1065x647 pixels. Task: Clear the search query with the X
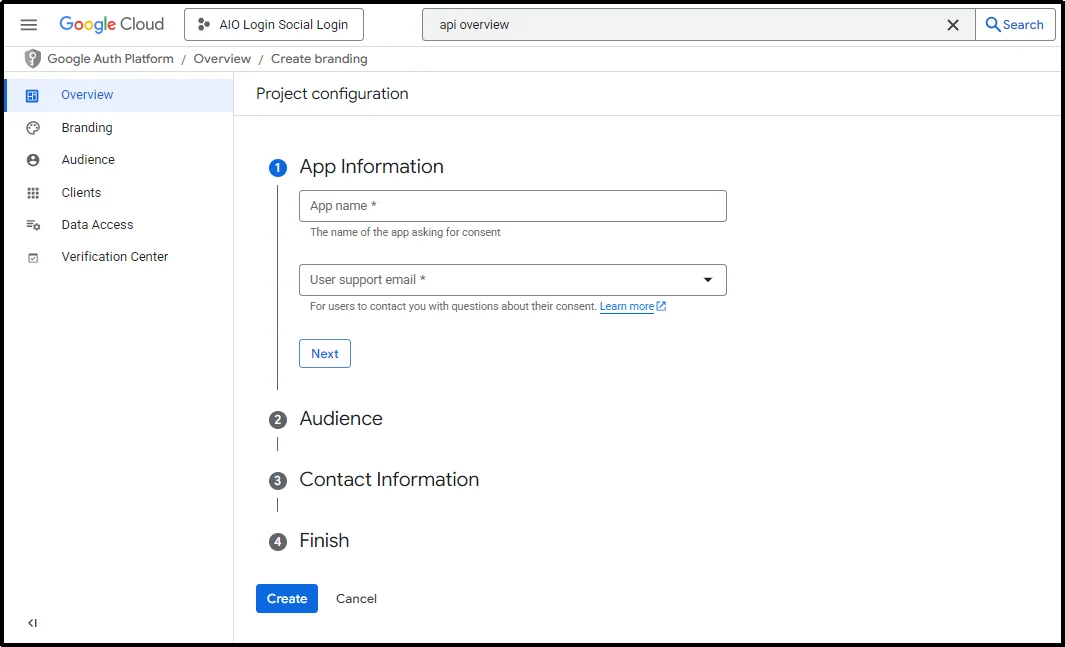point(953,24)
